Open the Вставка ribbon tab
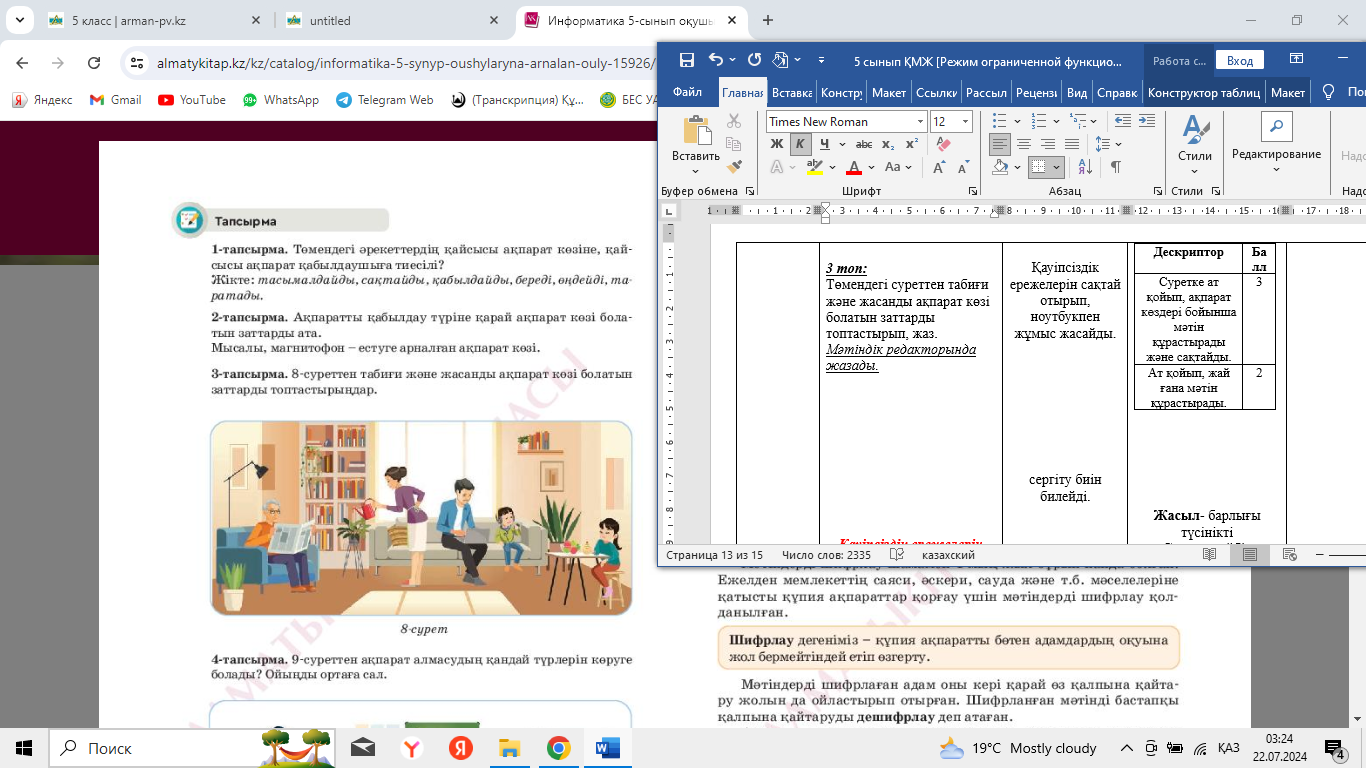Image resolution: width=1366 pixels, height=768 pixels. [792, 93]
